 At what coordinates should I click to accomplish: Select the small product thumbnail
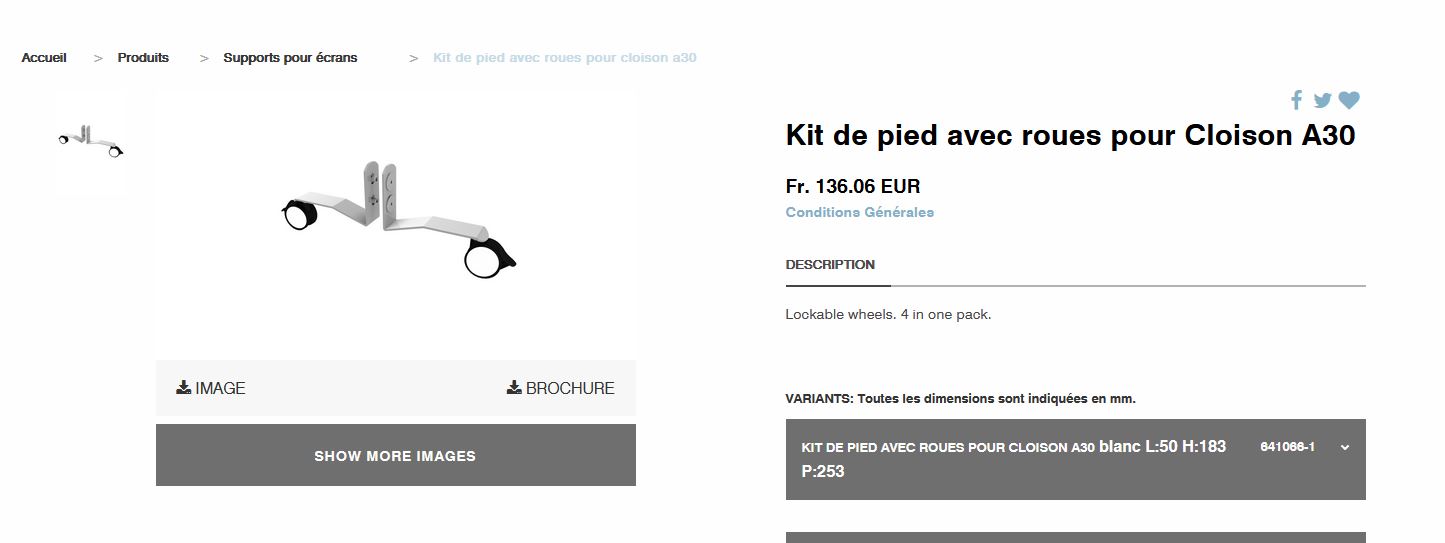tap(90, 143)
